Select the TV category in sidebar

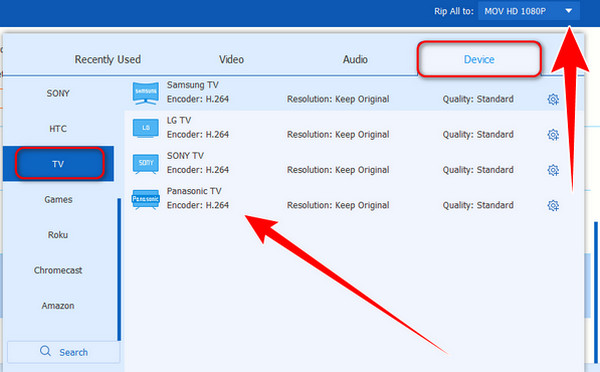pos(58,164)
